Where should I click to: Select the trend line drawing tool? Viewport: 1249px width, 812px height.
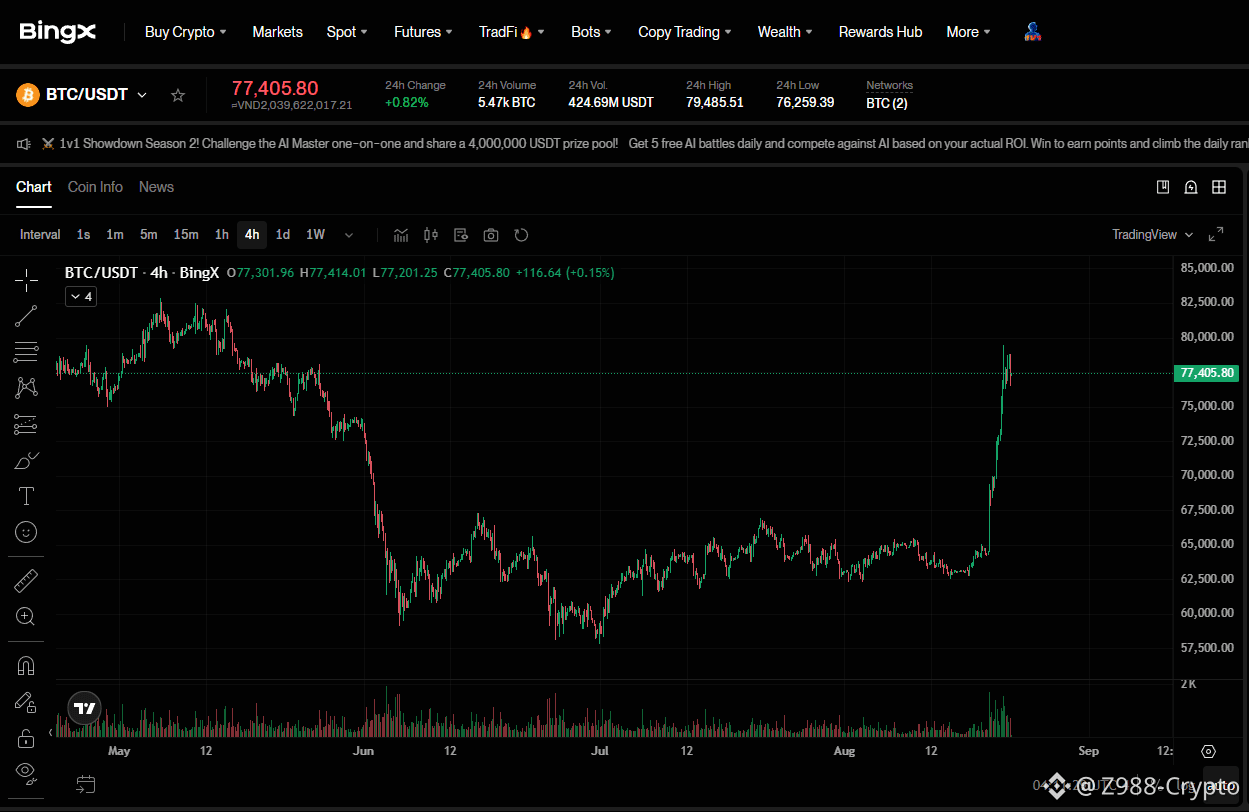coord(26,316)
